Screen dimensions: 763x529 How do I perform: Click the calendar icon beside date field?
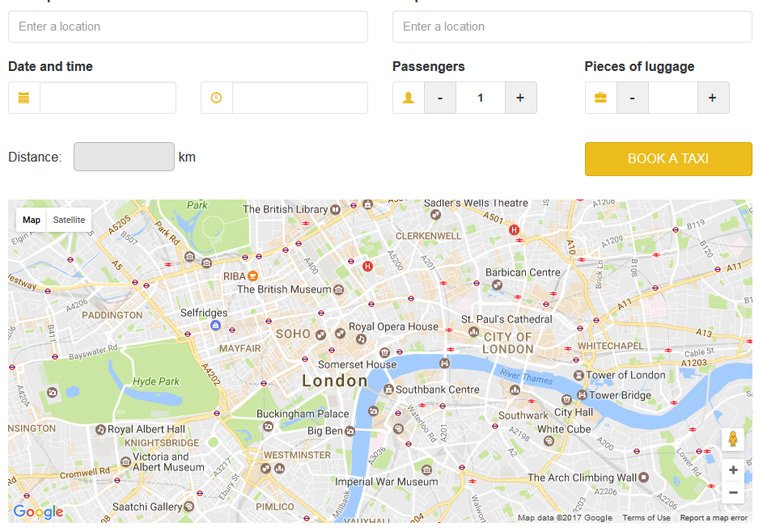[24, 98]
